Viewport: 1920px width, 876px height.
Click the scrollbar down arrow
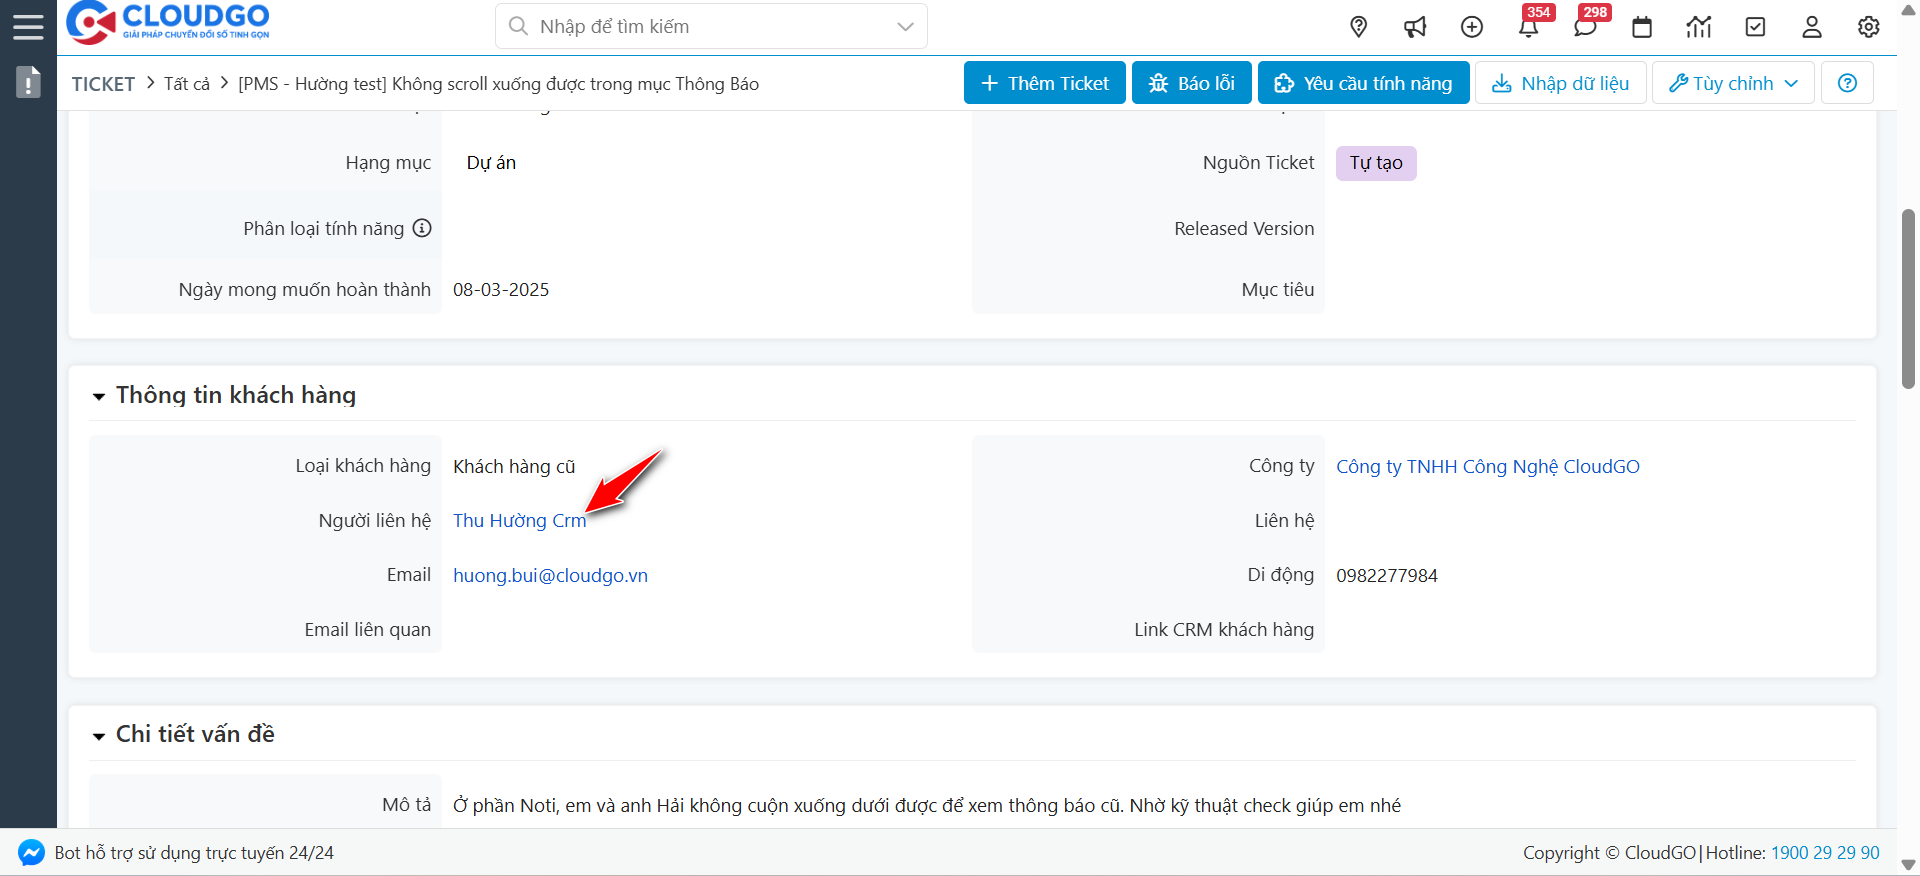(1908, 865)
